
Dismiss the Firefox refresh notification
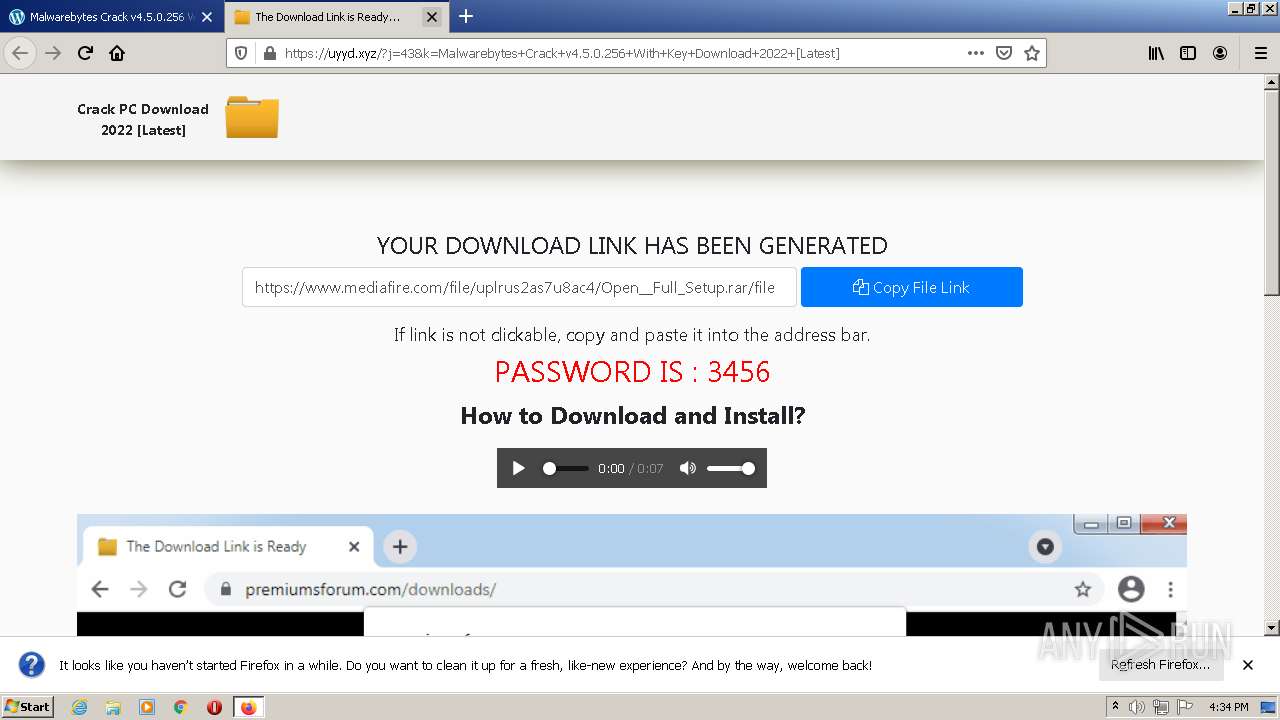1248,665
